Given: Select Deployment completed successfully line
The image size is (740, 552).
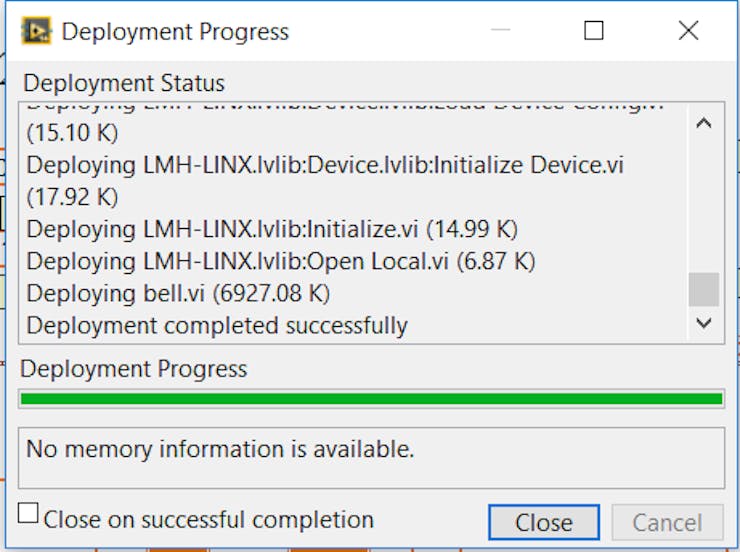Looking at the screenshot, I should [217, 326].
